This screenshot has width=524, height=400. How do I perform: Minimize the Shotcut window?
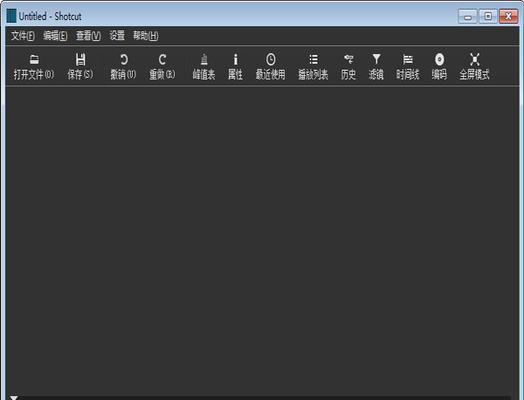tap(468, 16)
